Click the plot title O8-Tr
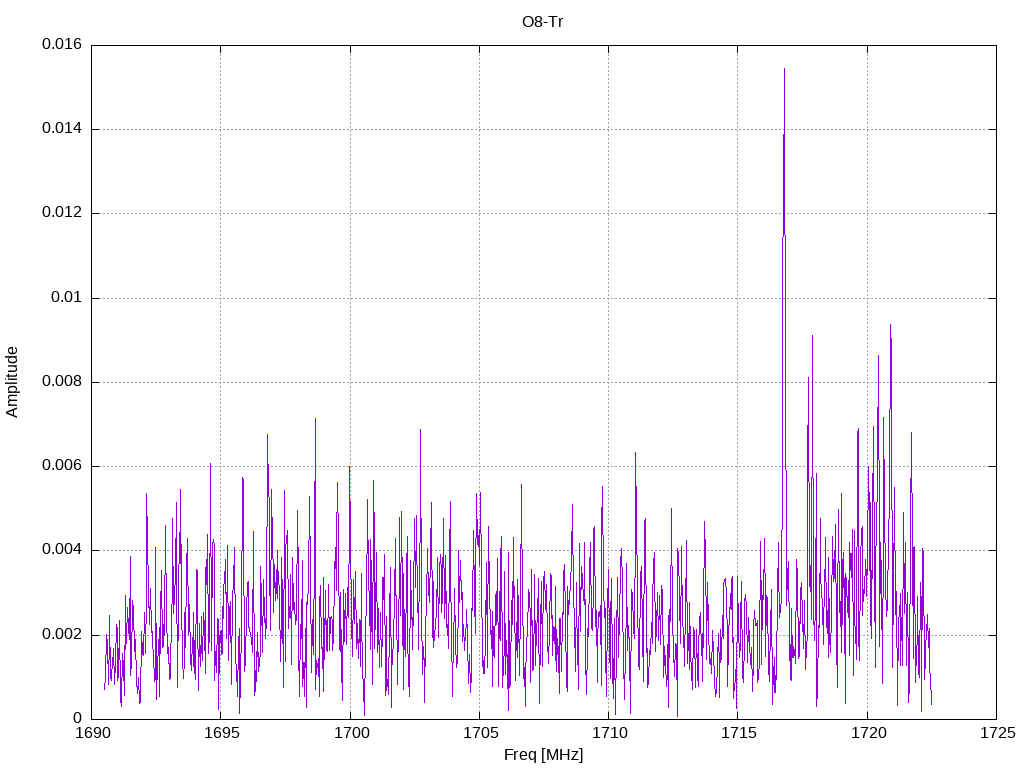 click(x=542, y=22)
